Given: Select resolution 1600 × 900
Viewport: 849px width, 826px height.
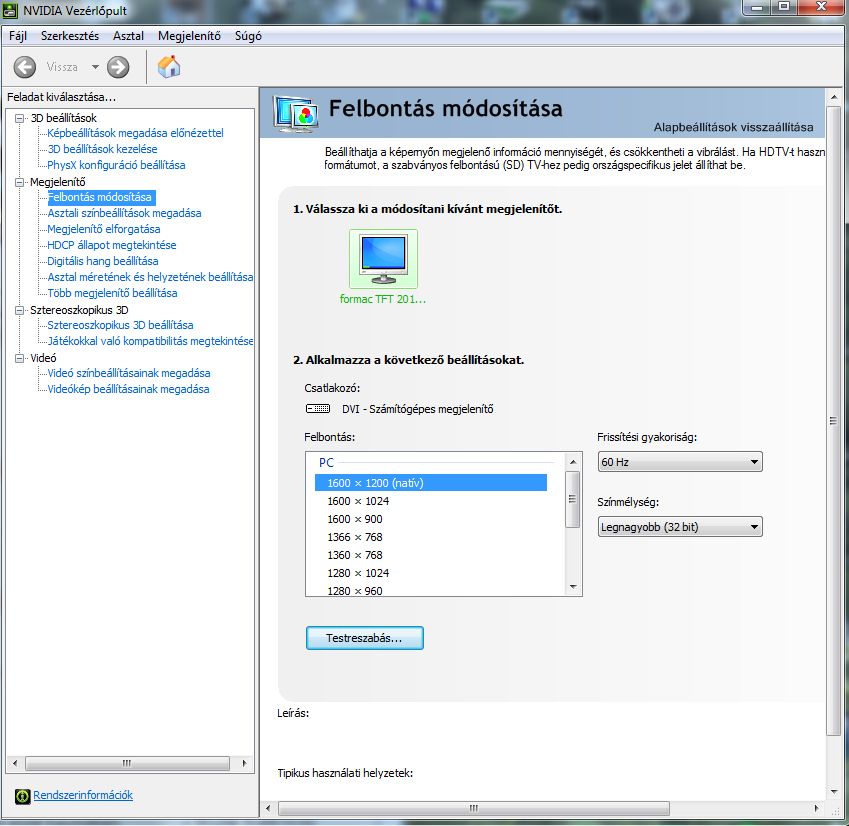Looking at the screenshot, I should pyautogui.click(x=355, y=519).
